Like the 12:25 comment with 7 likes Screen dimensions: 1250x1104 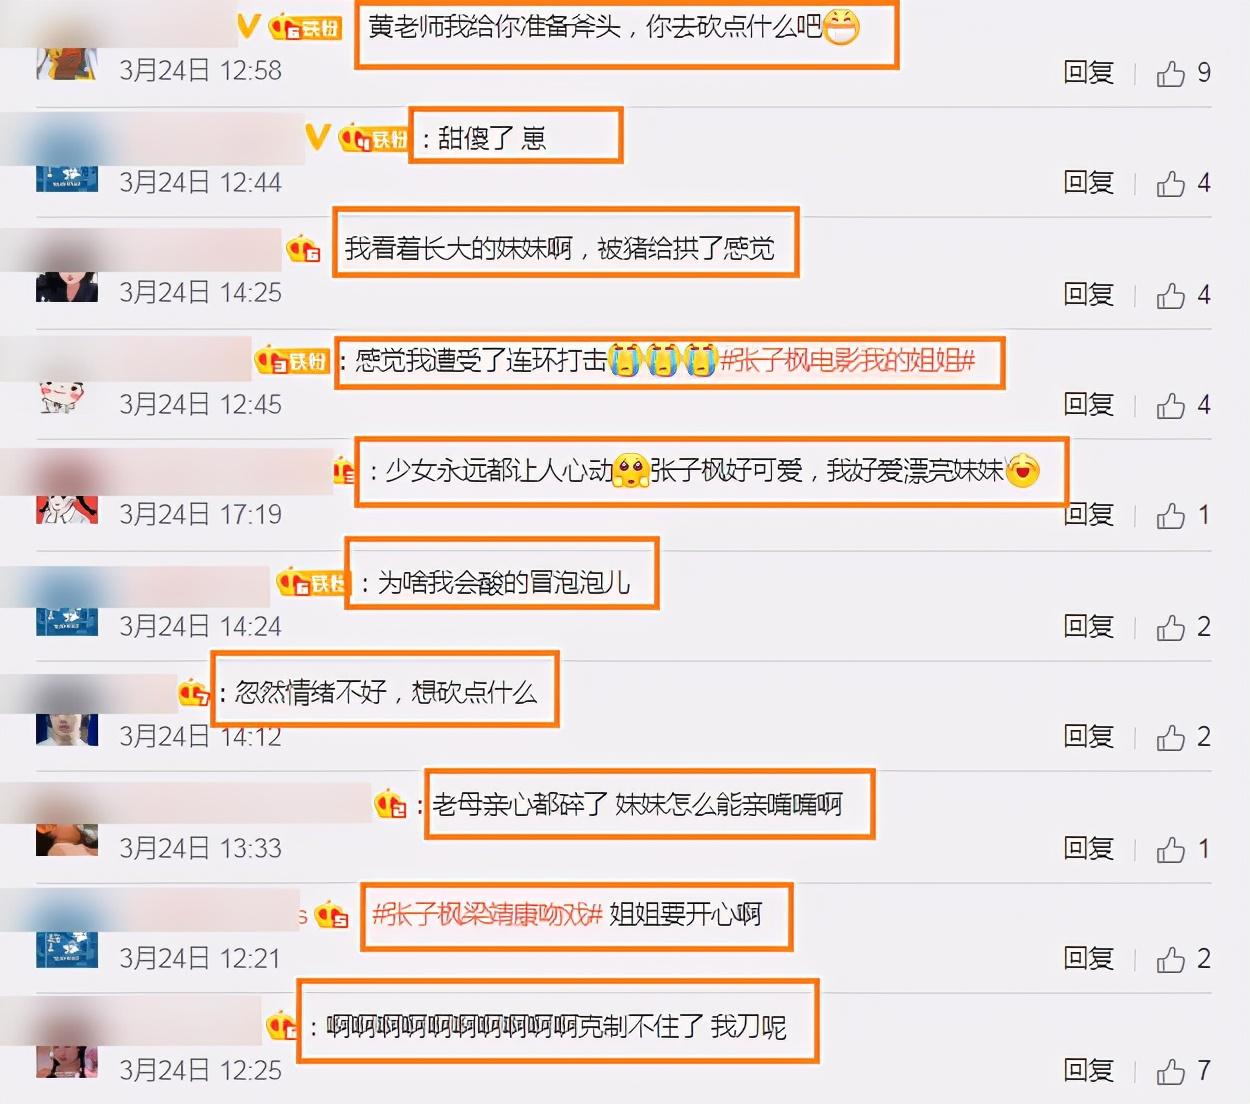coord(1171,1072)
